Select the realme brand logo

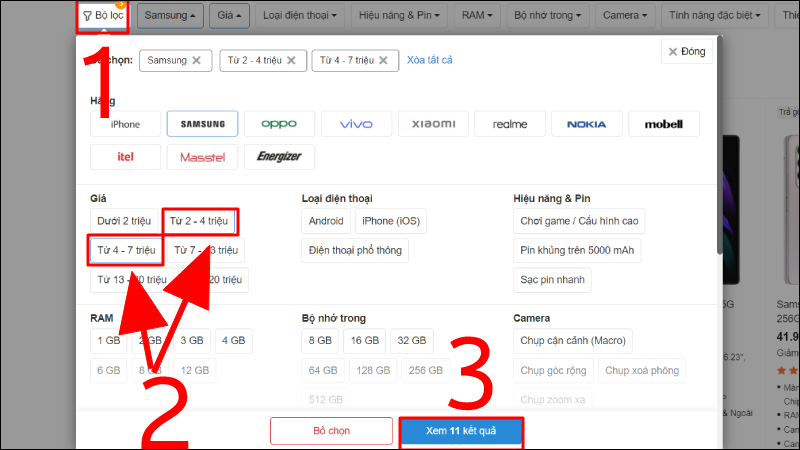(x=510, y=124)
